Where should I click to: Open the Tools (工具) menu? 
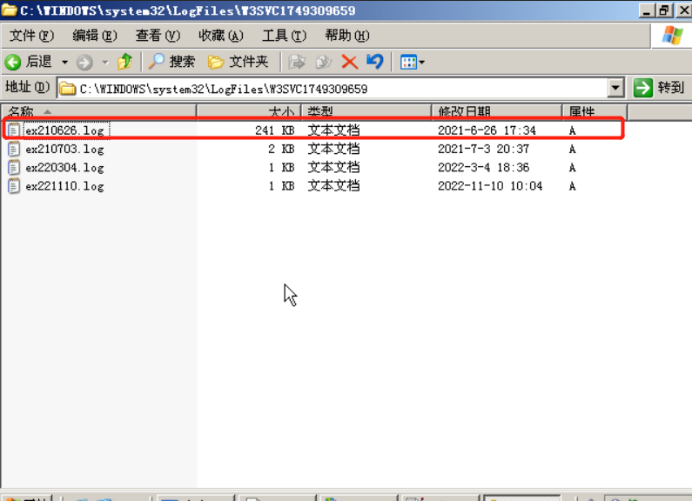pyautogui.click(x=284, y=36)
